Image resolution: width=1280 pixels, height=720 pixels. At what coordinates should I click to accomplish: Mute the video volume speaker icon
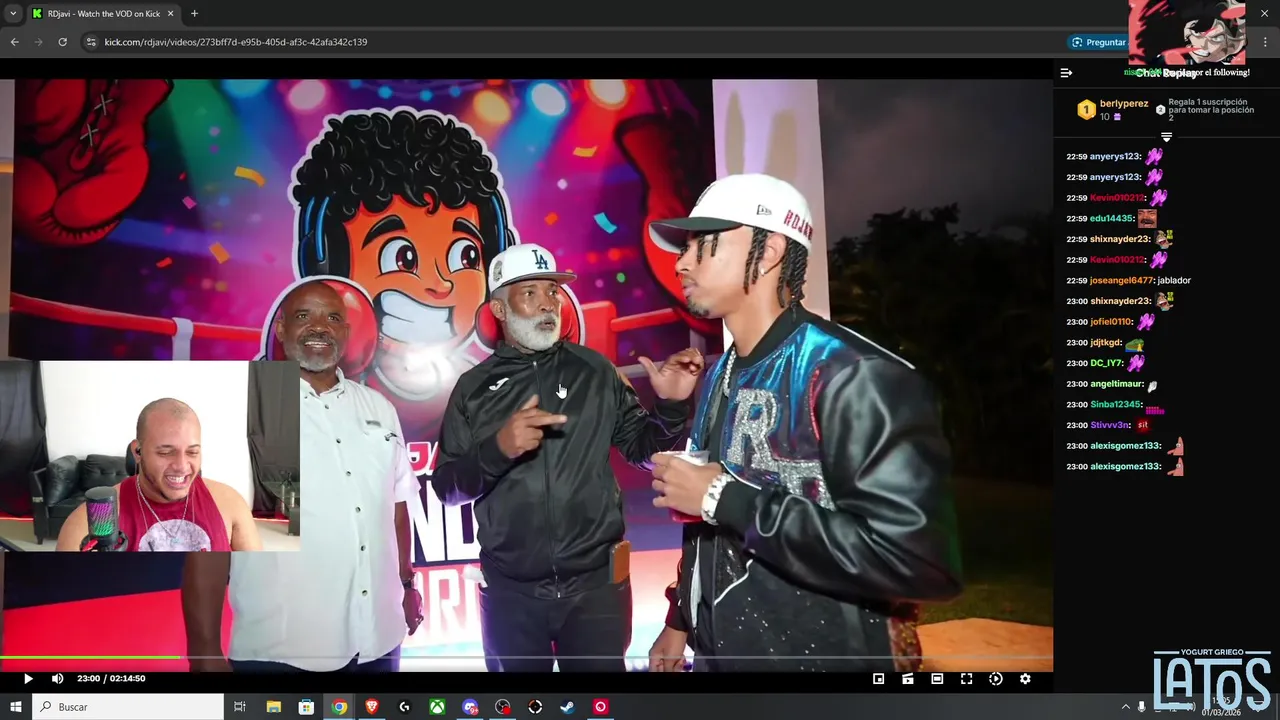57,679
